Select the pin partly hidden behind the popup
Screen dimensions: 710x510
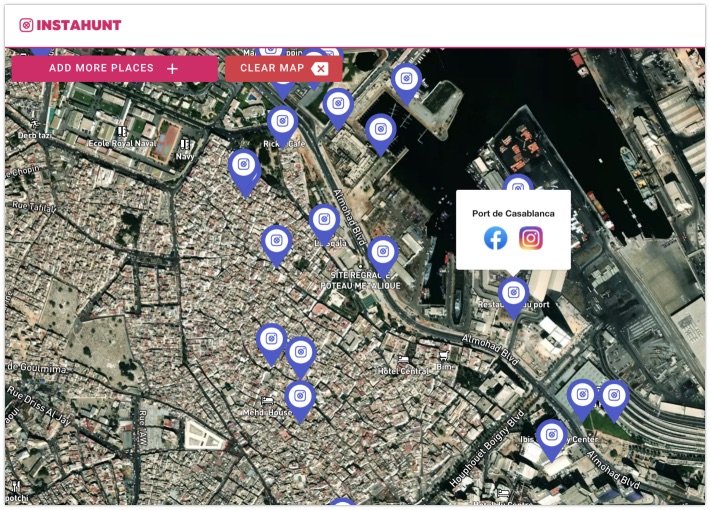tap(518, 183)
